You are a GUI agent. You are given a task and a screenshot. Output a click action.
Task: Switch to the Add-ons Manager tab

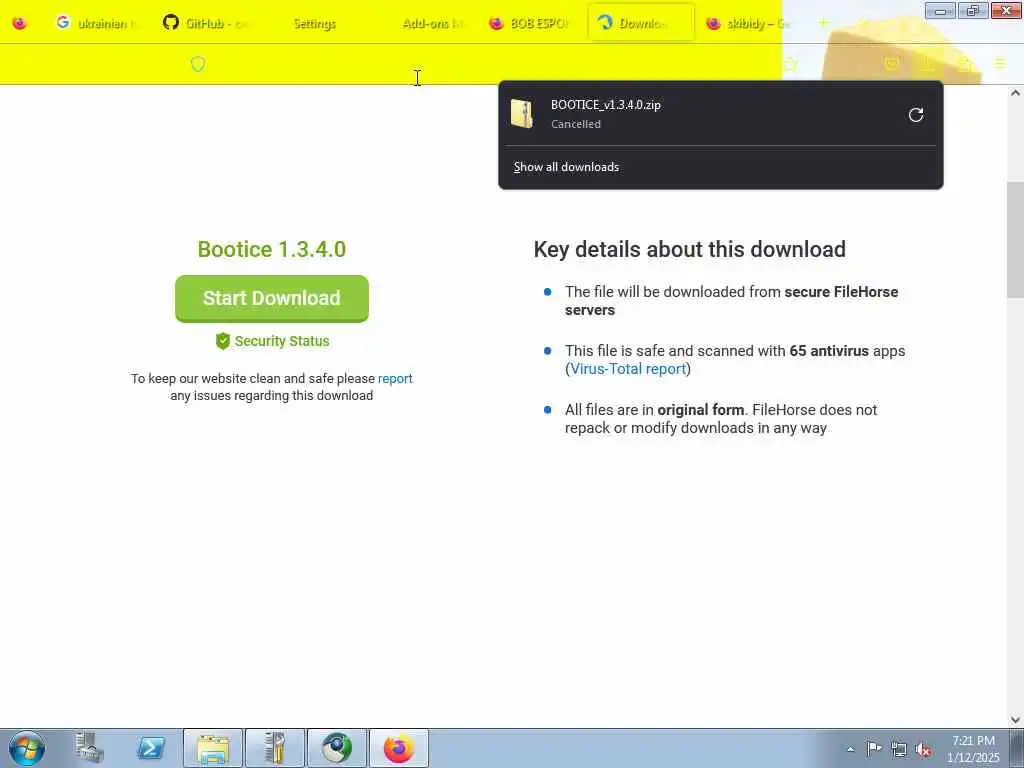point(424,23)
